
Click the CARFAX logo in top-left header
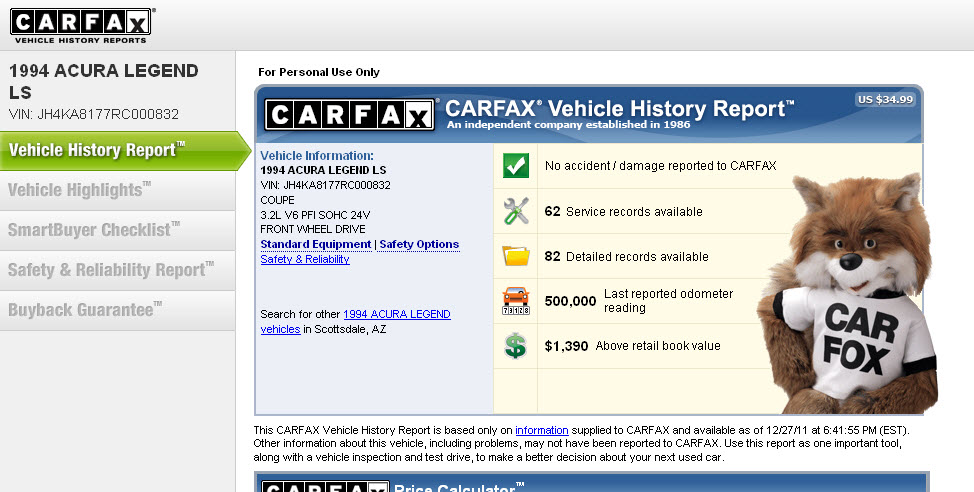[82, 25]
